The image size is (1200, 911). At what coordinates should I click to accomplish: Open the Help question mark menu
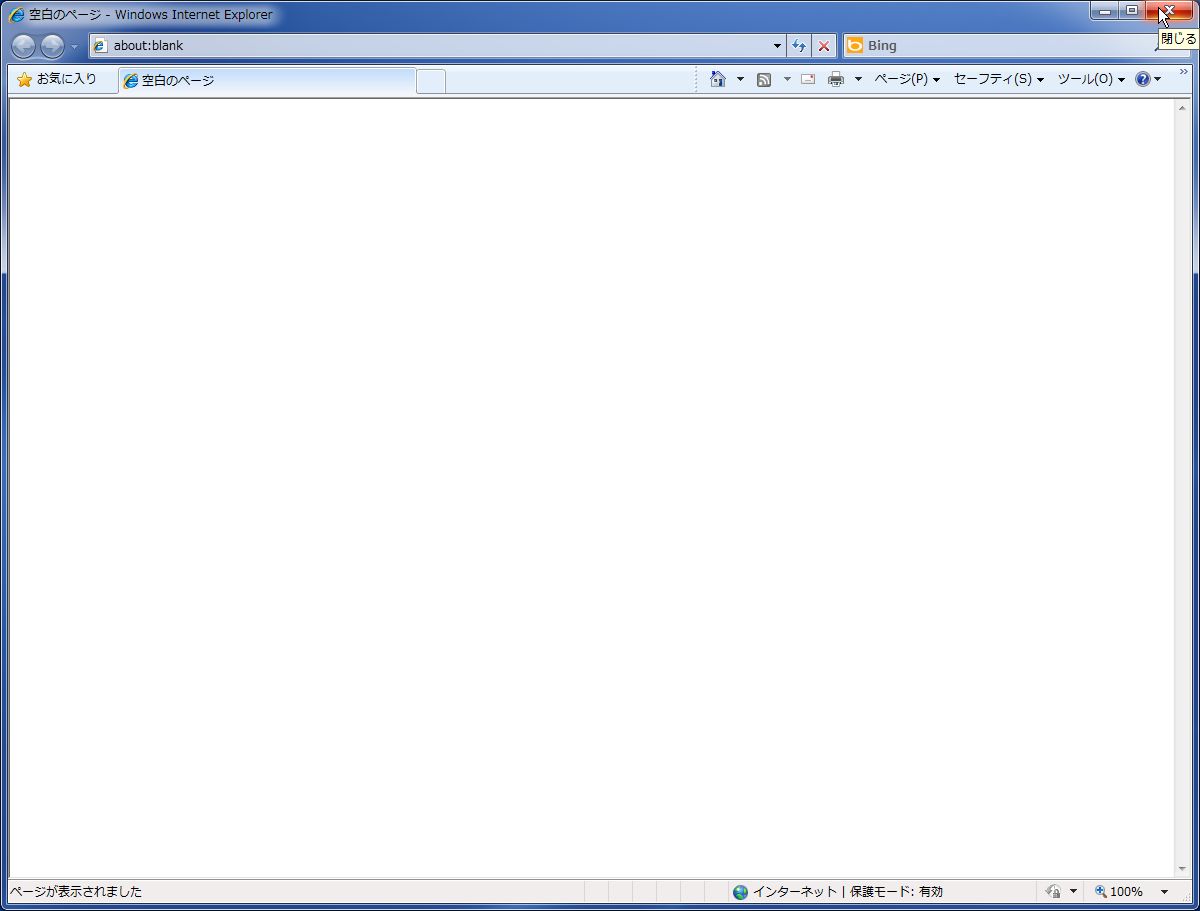click(x=1148, y=79)
